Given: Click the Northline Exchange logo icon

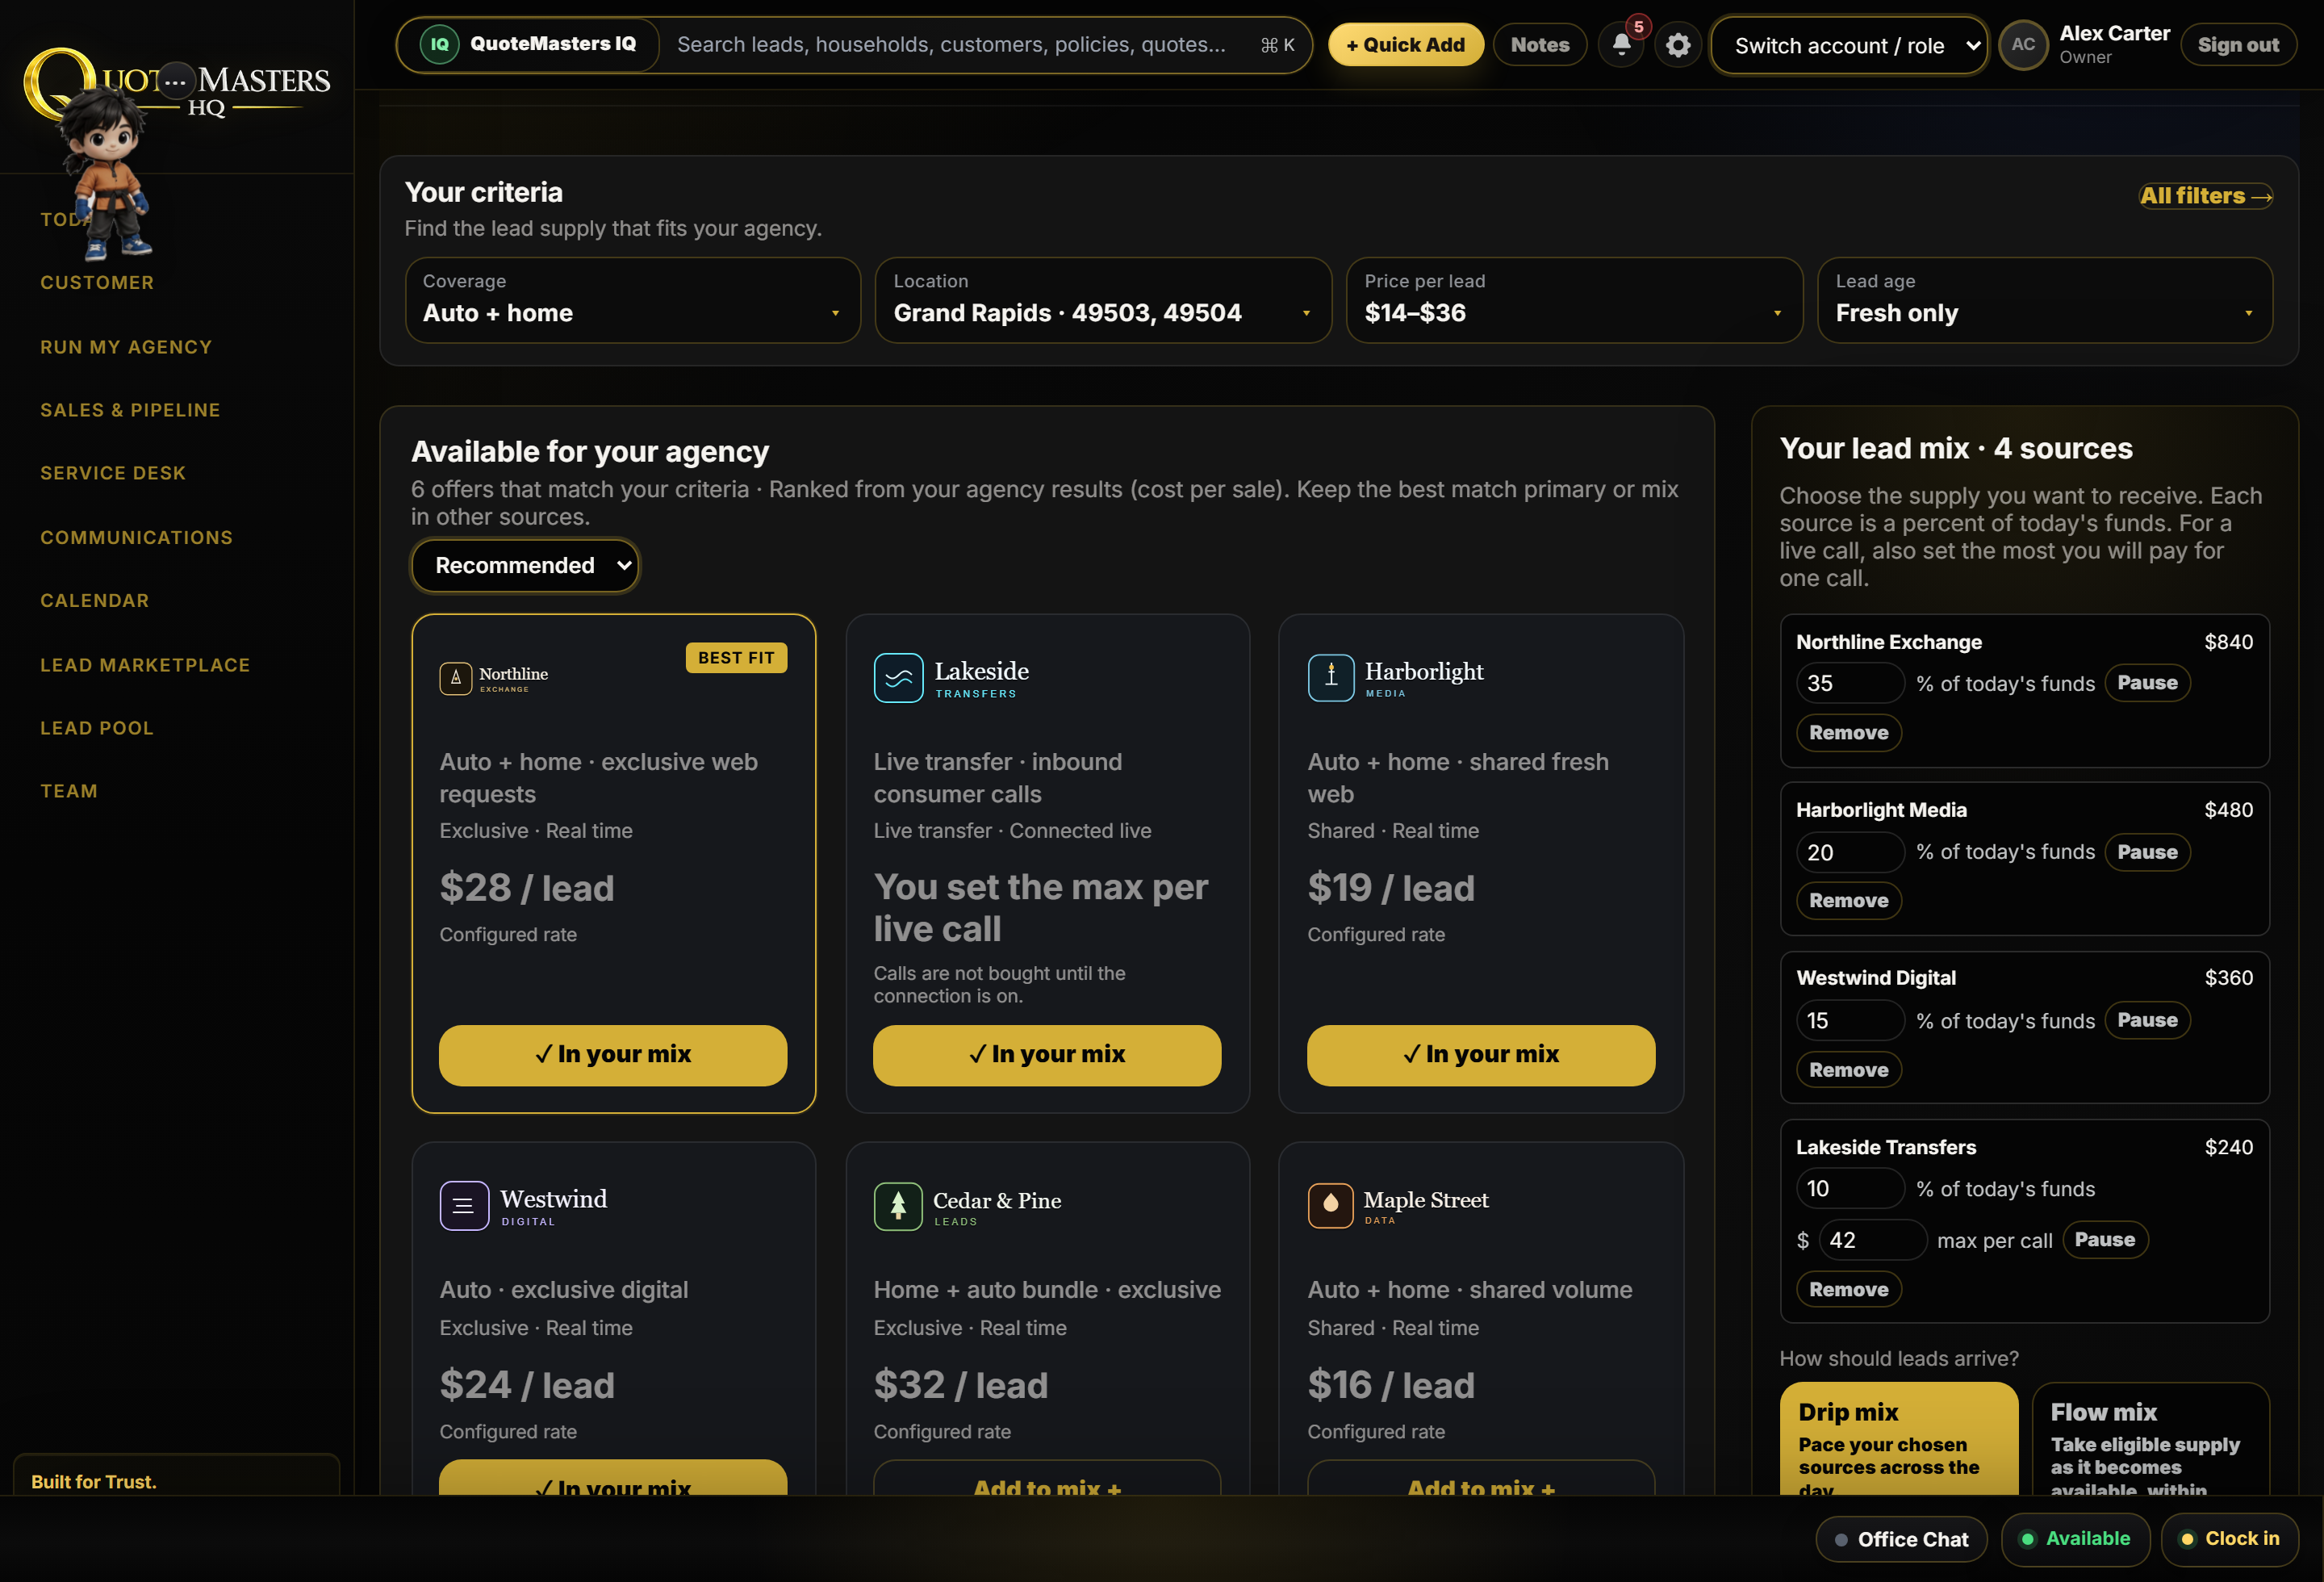Looking at the screenshot, I should [x=456, y=678].
